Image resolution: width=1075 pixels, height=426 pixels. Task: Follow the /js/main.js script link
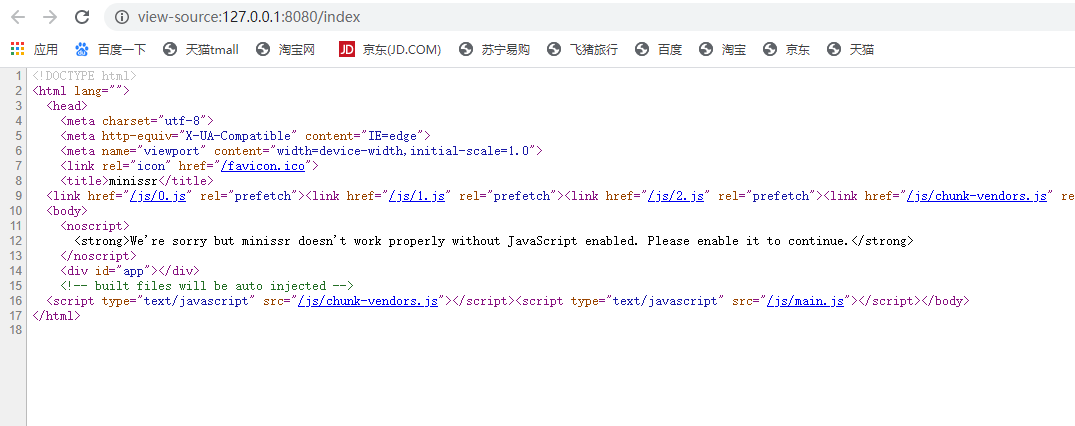coord(806,301)
